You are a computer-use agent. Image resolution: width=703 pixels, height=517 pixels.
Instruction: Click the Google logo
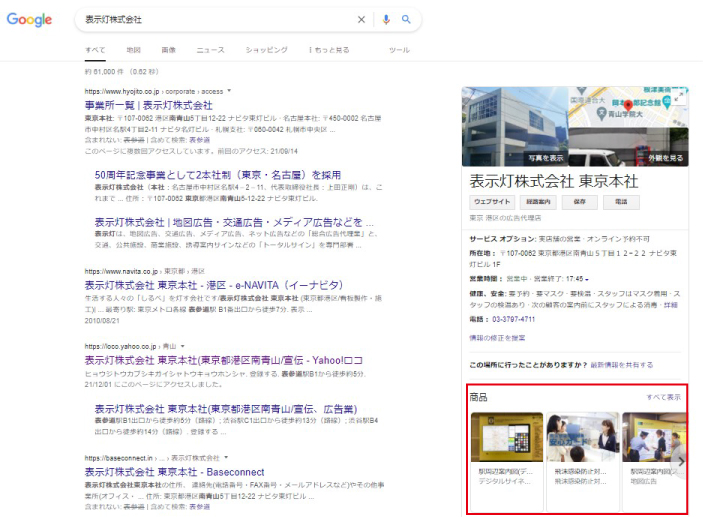coord(29,20)
